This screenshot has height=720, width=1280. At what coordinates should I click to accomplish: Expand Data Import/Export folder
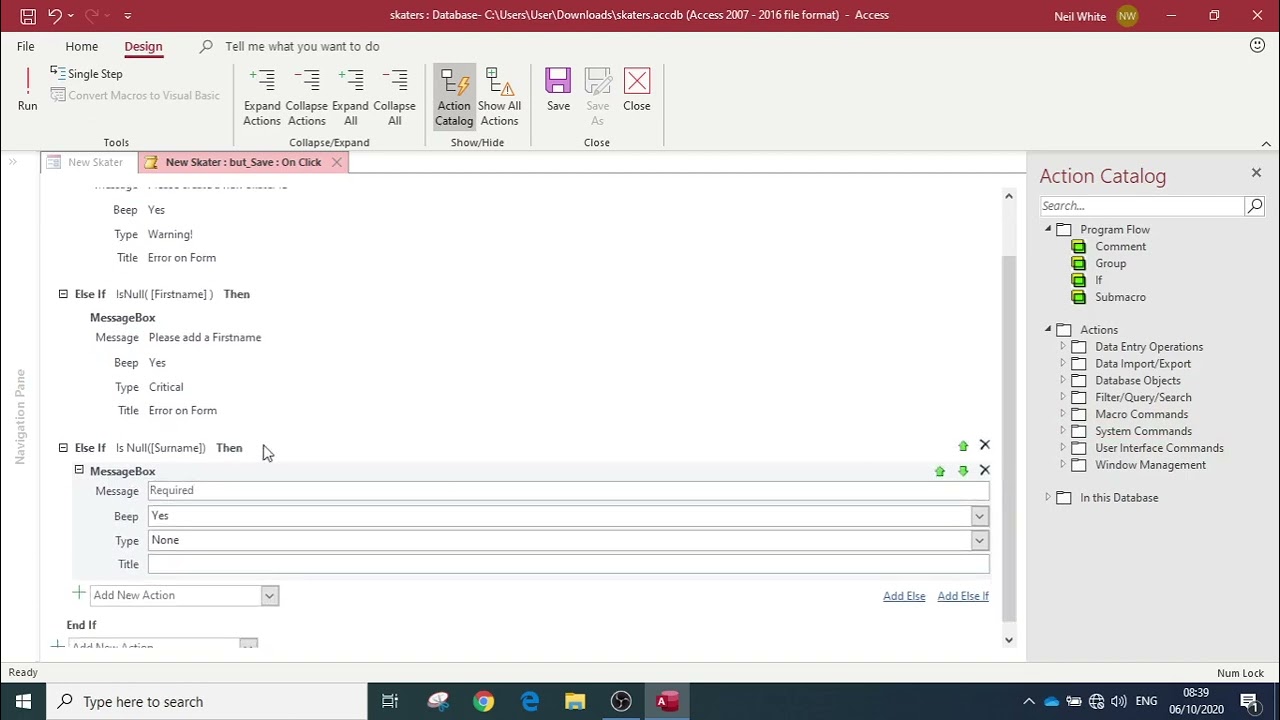tap(1063, 364)
